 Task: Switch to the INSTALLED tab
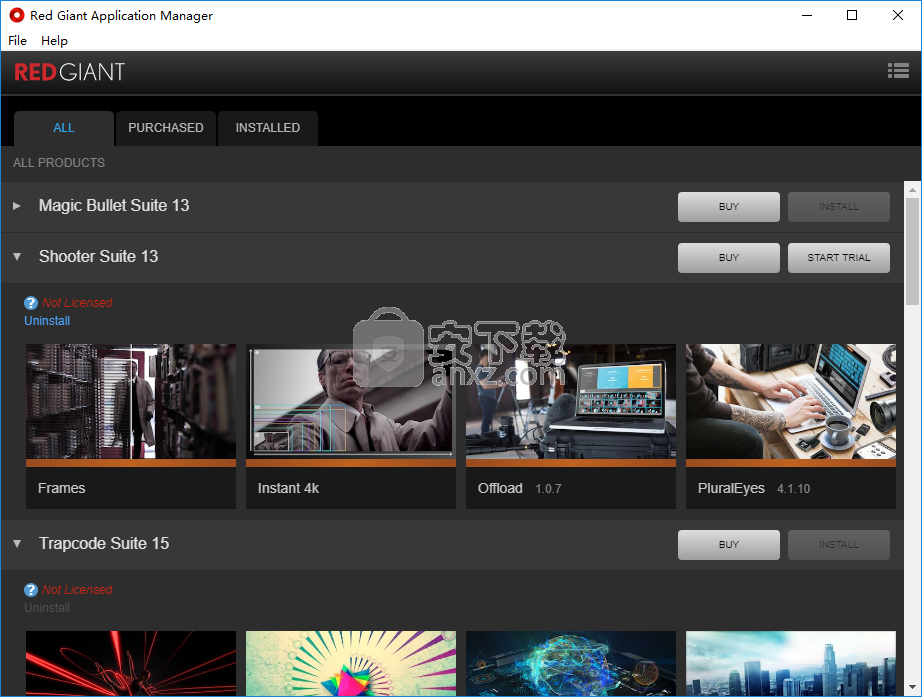(268, 128)
